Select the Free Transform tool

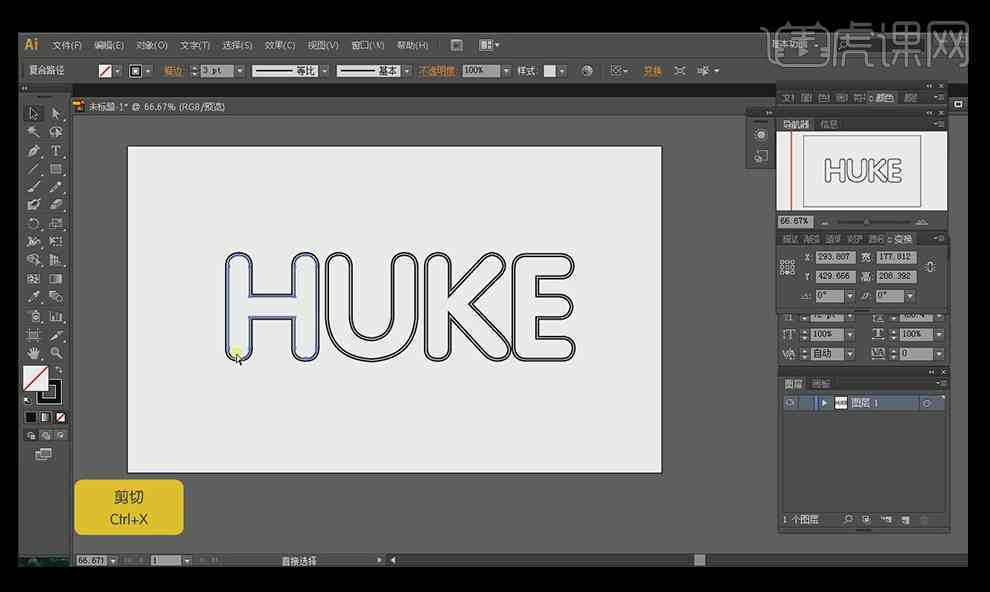click(56, 241)
